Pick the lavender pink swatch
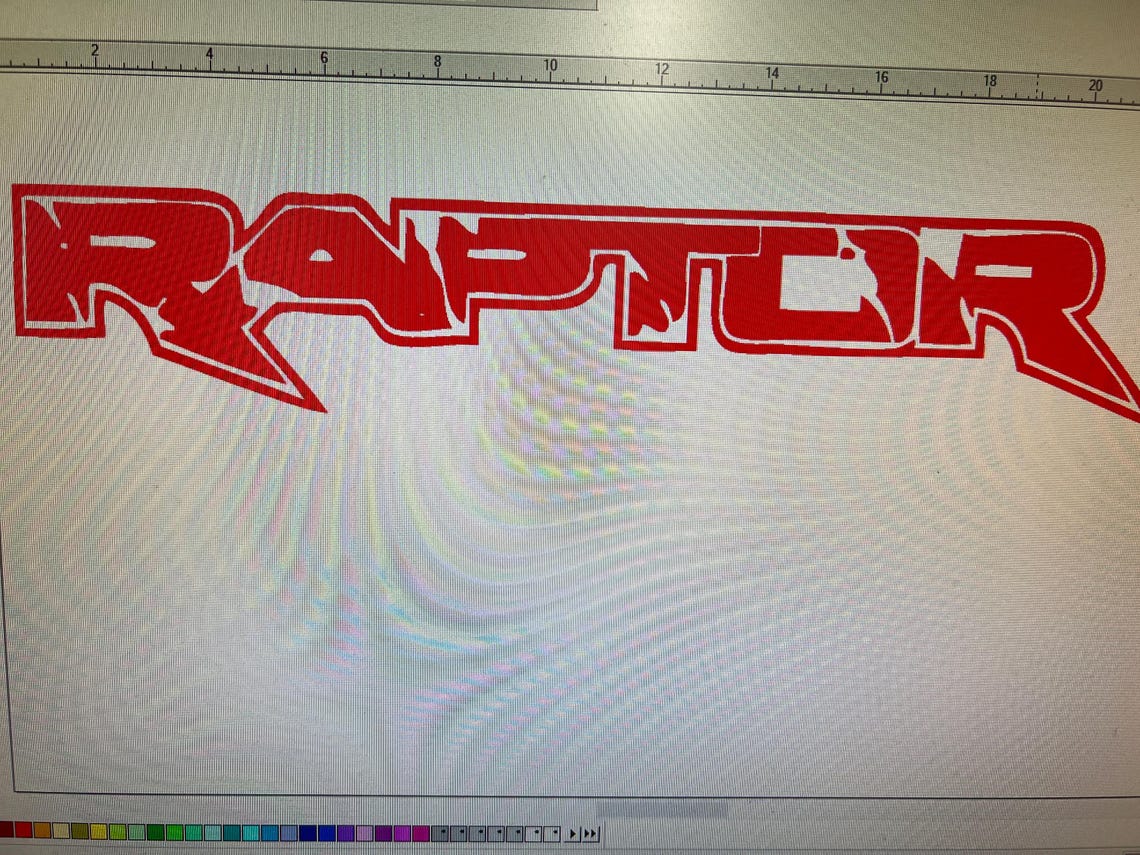The height and width of the screenshot is (855, 1140). (364, 832)
